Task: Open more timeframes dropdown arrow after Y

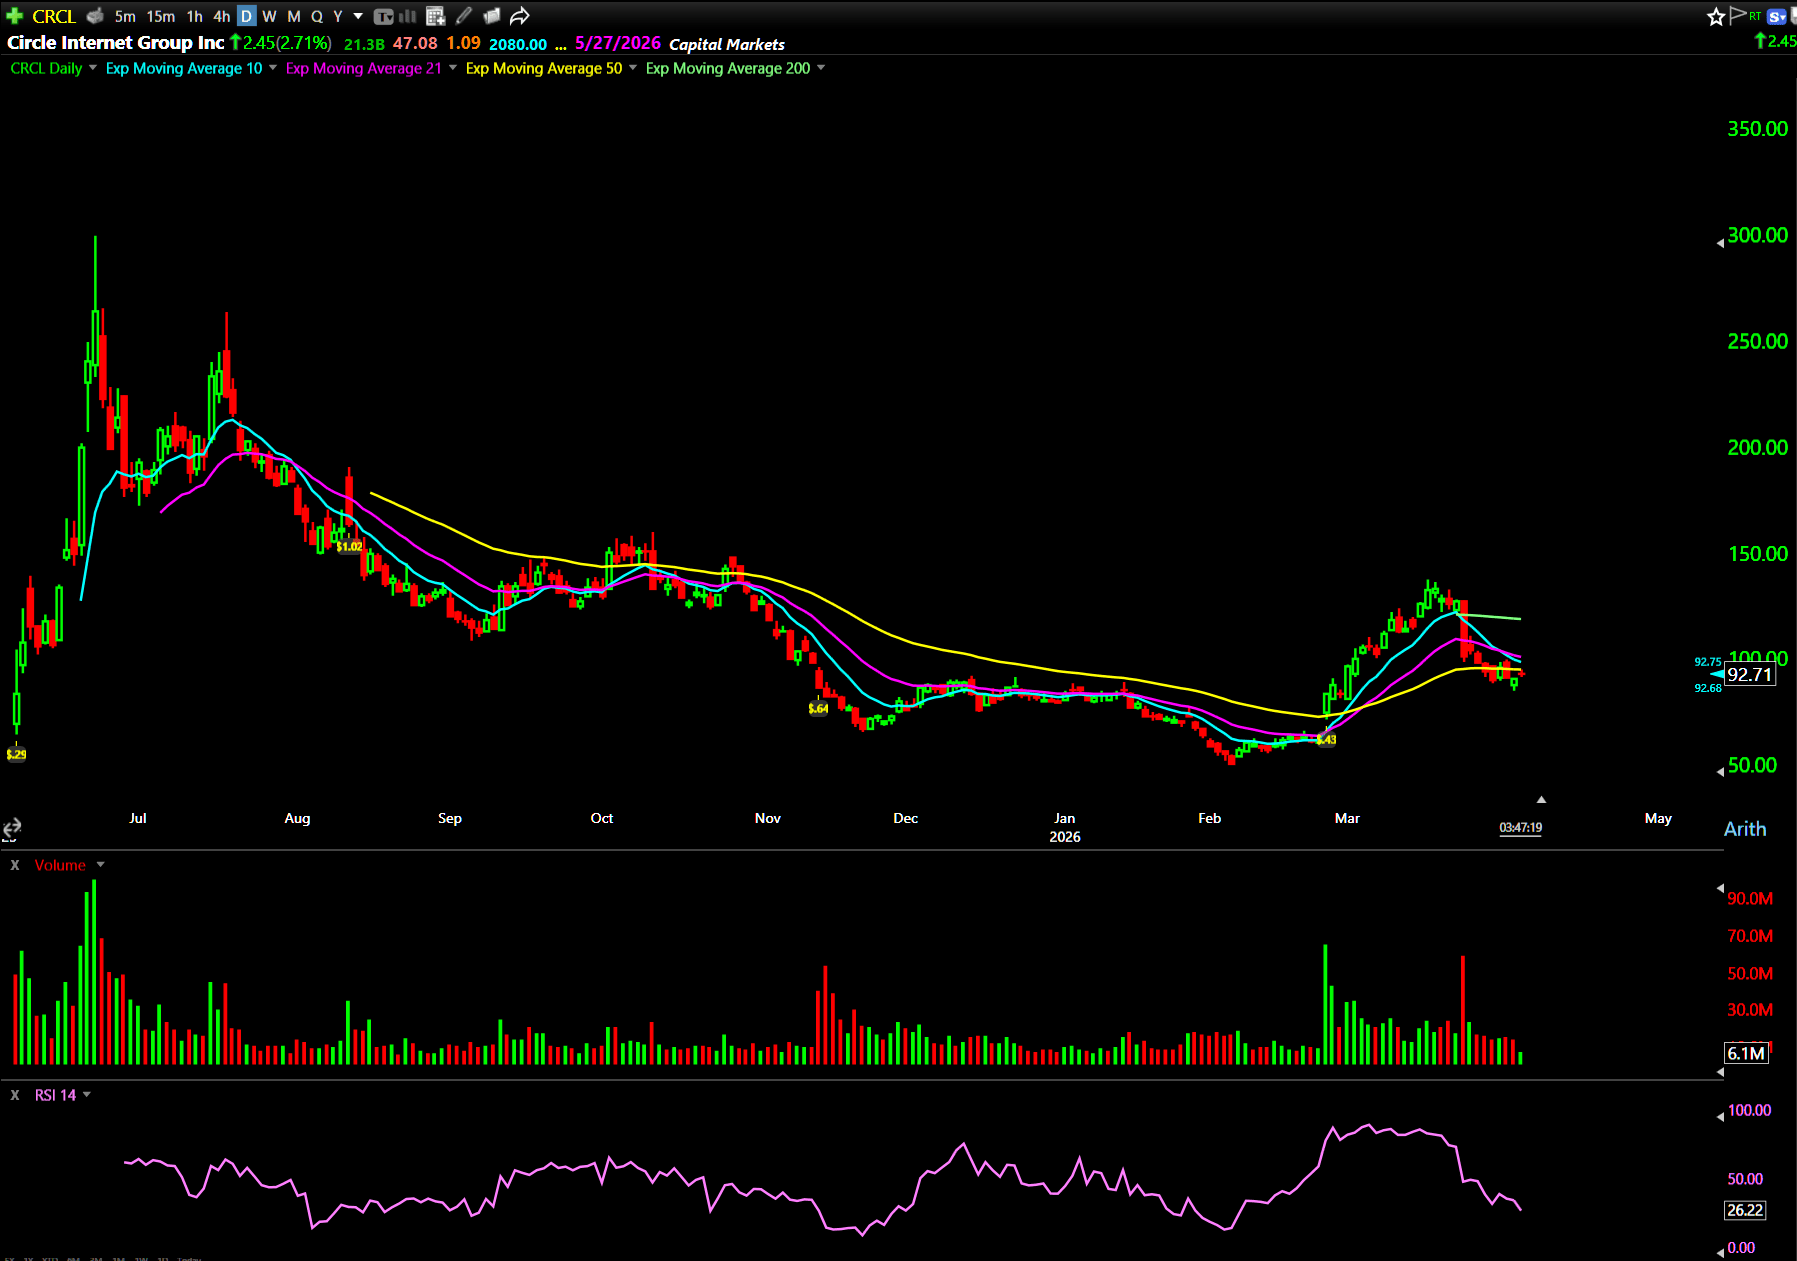Action: 358,16
